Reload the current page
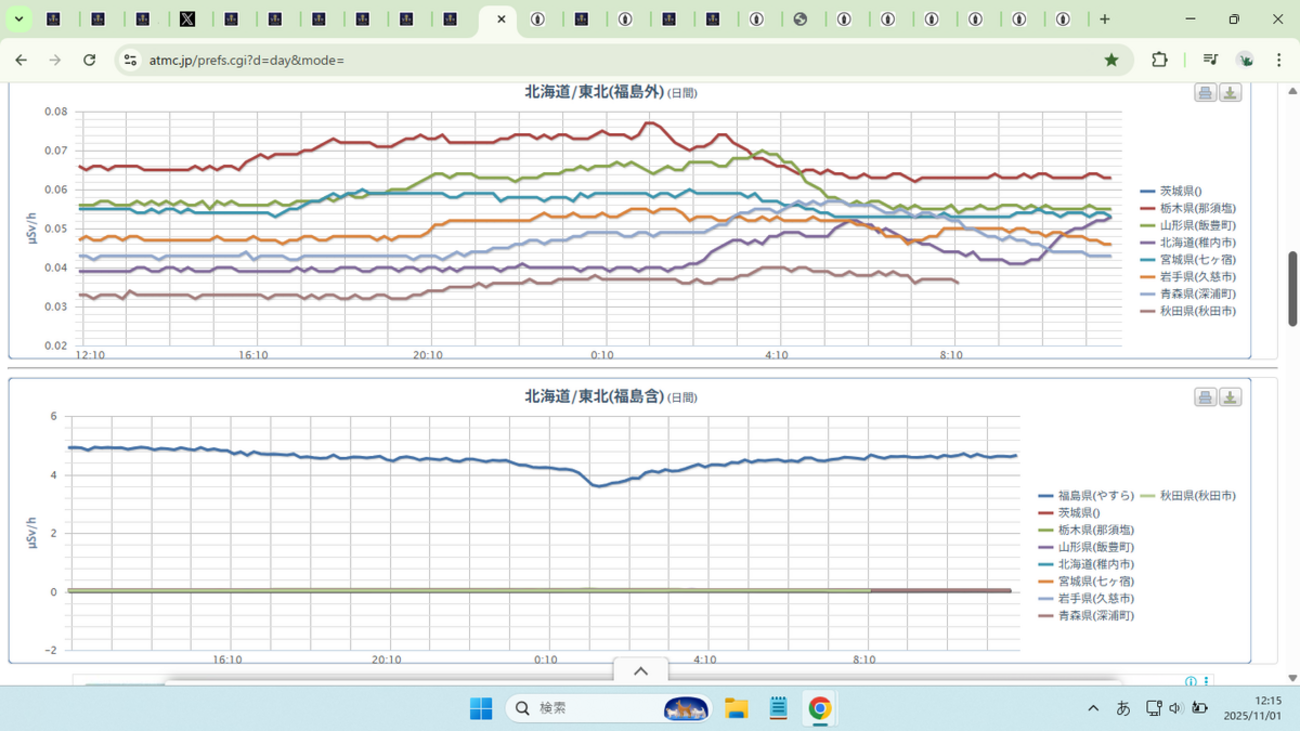The height and width of the screenshot is (731, 1300). click(89, 60)
